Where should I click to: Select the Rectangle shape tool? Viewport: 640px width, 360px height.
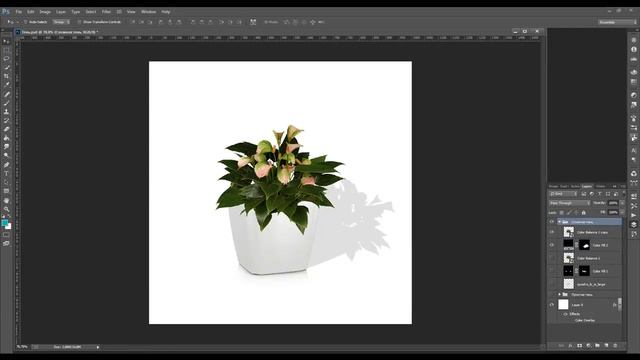click(x=6, y=191)
